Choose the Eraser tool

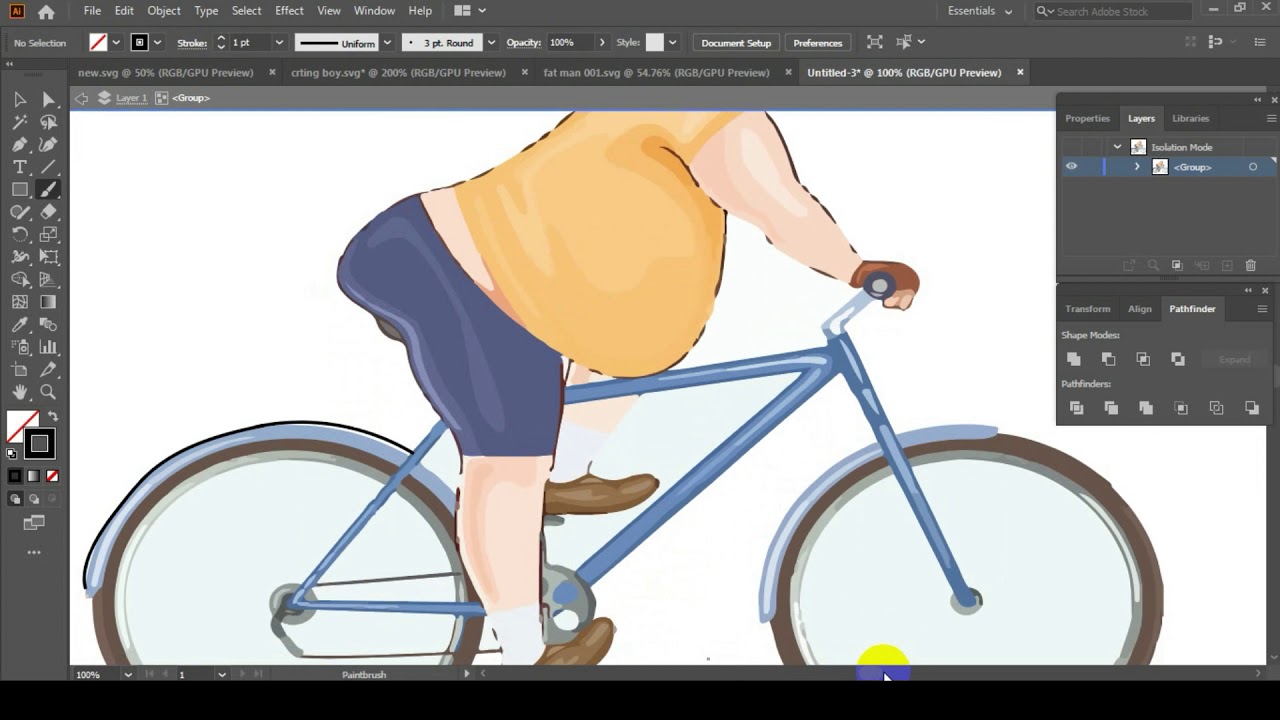48,212
